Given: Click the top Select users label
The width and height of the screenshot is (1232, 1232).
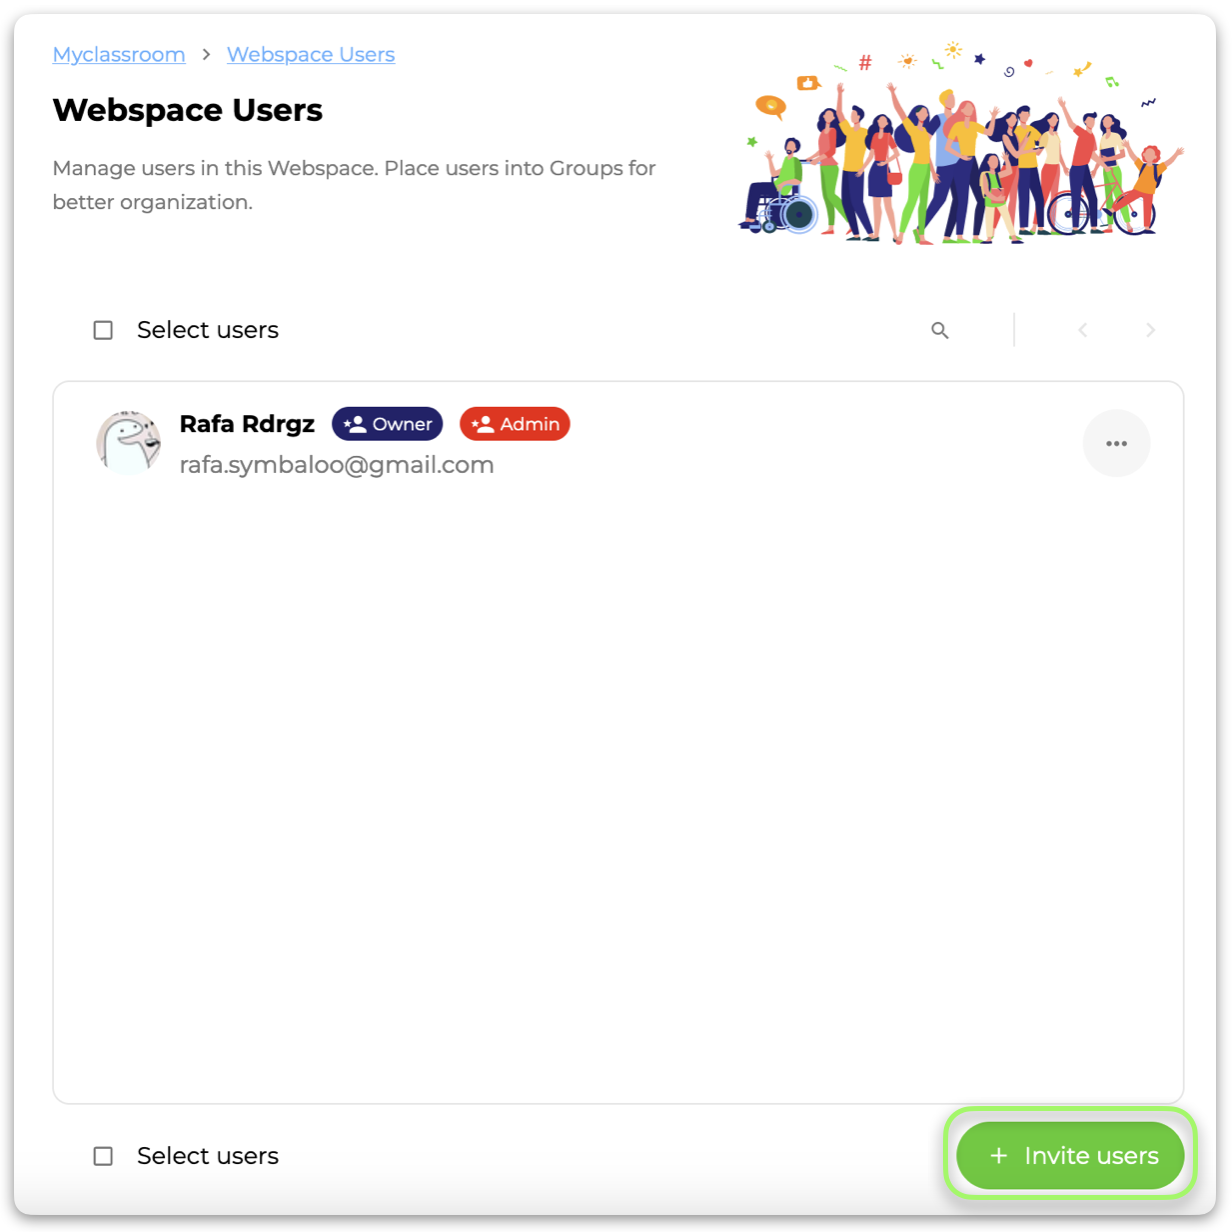Looking at the screenshot, I should (208, 330).
